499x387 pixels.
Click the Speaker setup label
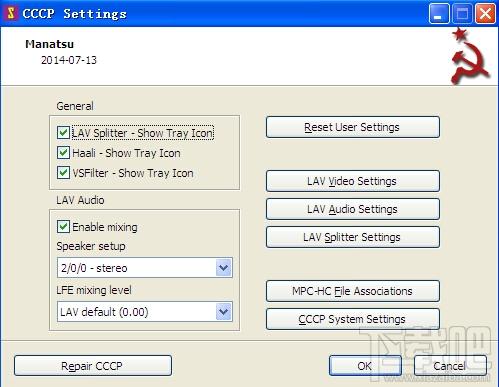tap(91, 246)
